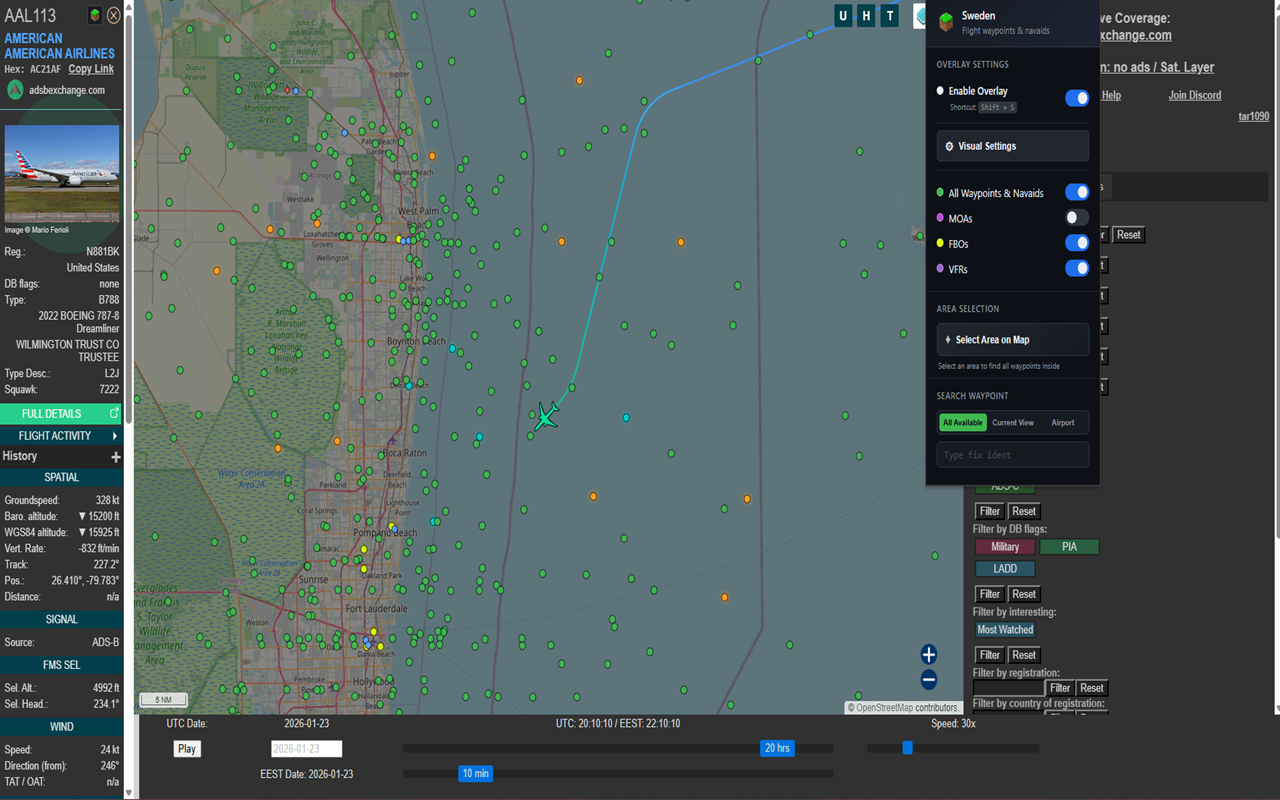The height and width of the screenshot is (800, 1280).
Task: Collapse the WIND section header
Action: 61,727
